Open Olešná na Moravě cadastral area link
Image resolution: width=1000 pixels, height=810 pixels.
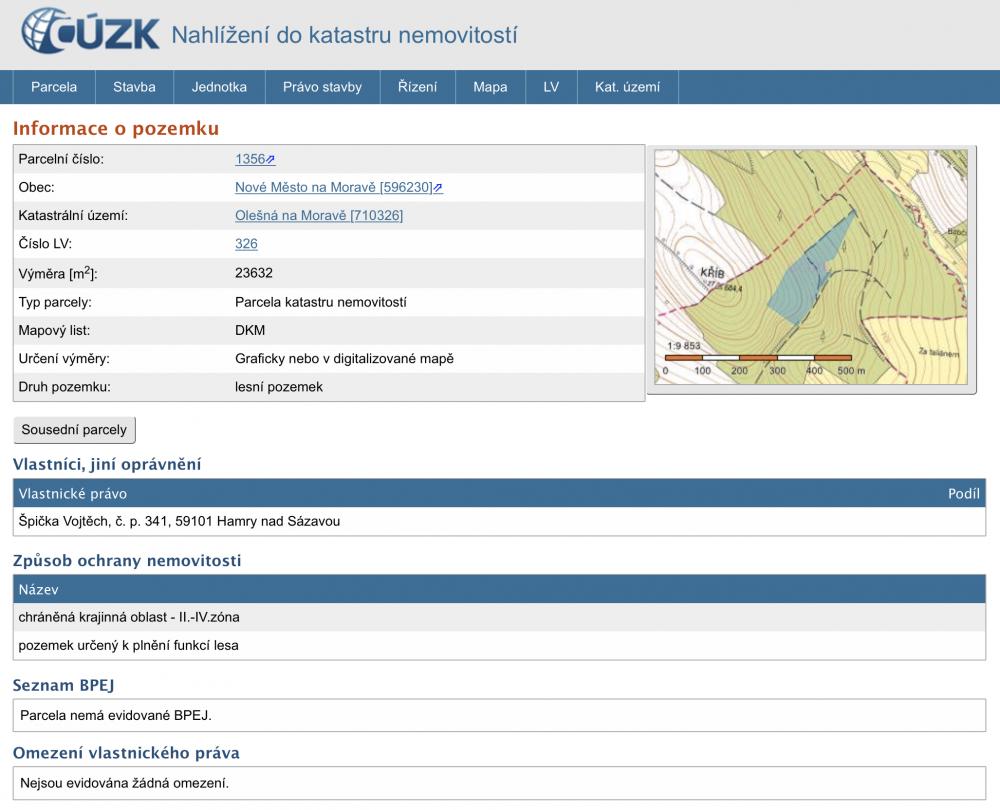pyautogui.click(x=318, y=215)
